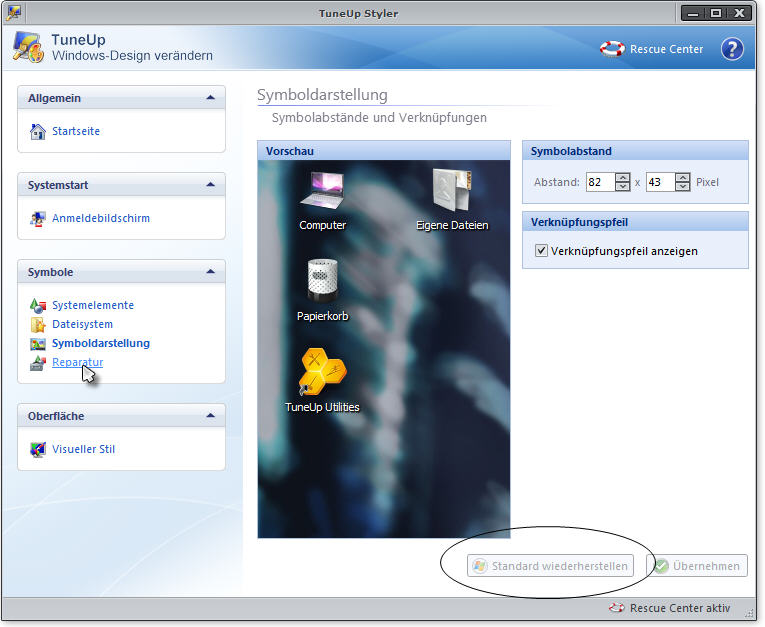Click the TuneUp Utilities label in preview
The height and width of the screenshot is (627, 765).
point(322,406)
